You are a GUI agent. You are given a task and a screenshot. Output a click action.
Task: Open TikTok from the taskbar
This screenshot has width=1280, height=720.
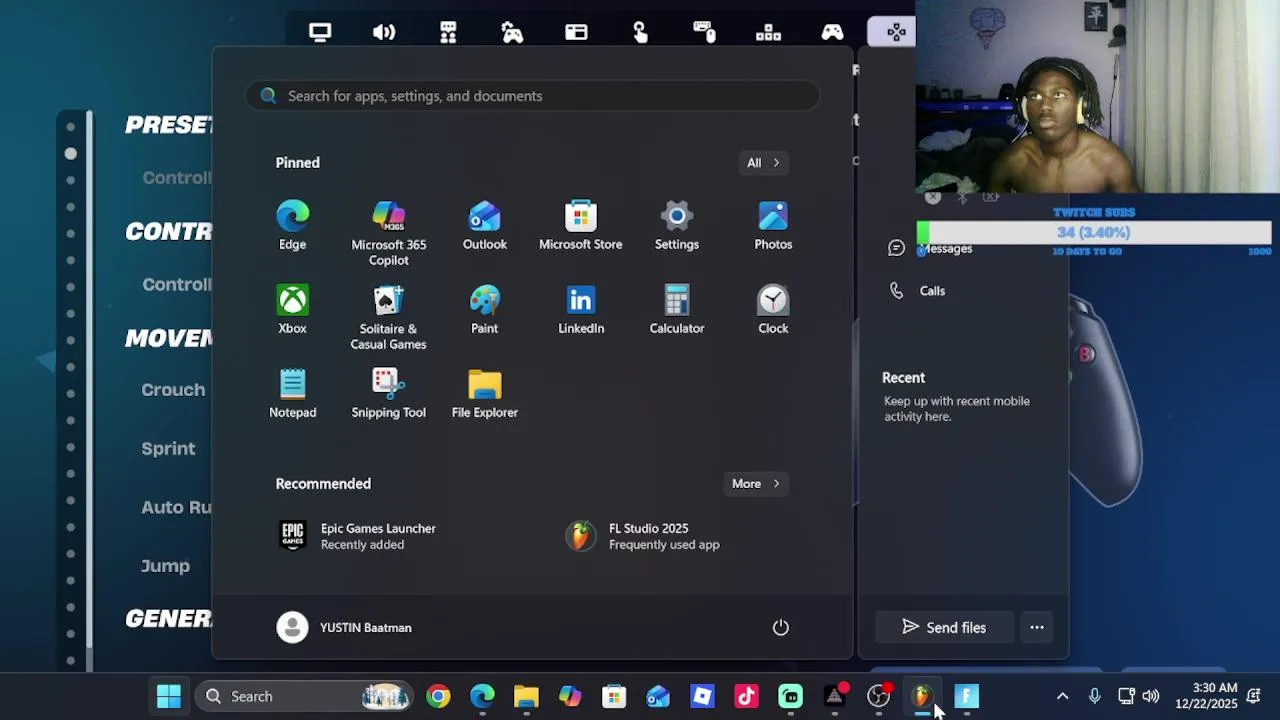coord(746,696)
